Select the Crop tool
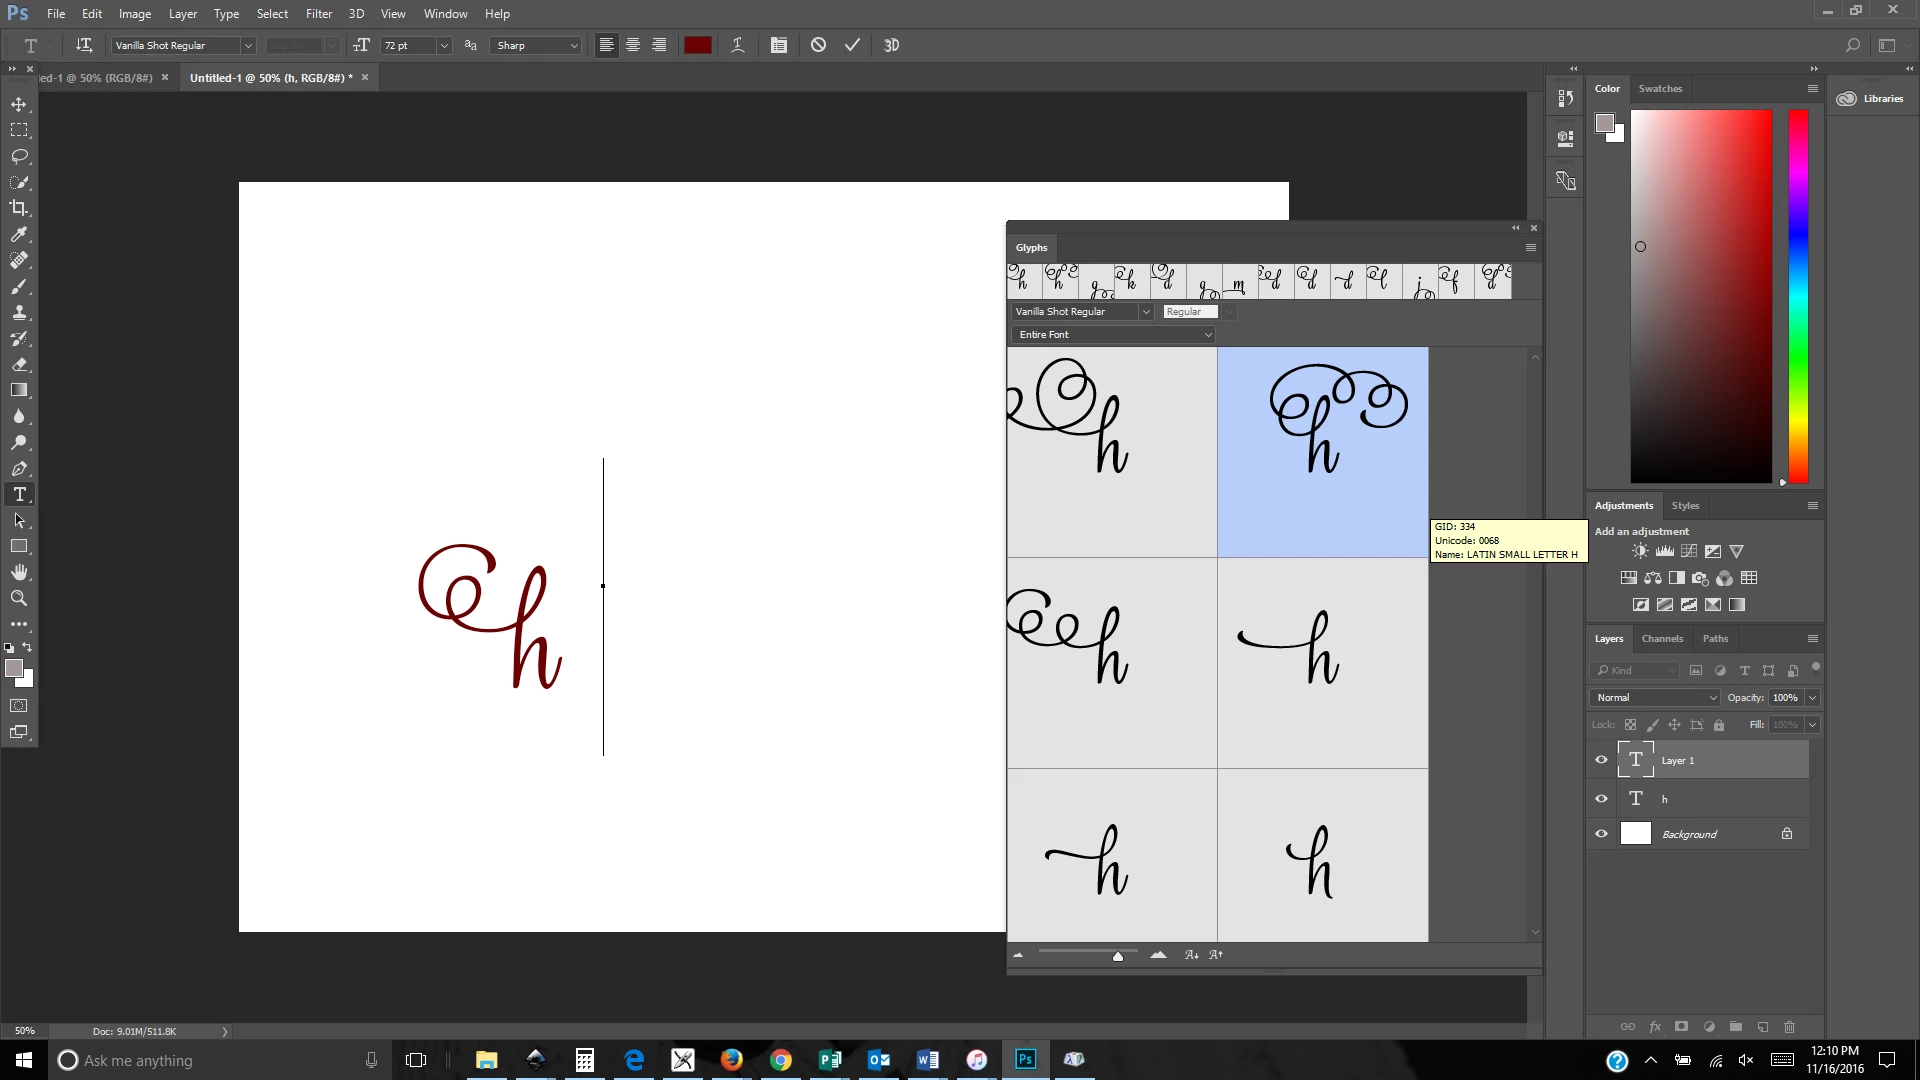Viewport: 1920px width, 1080px height. [19, 208]
